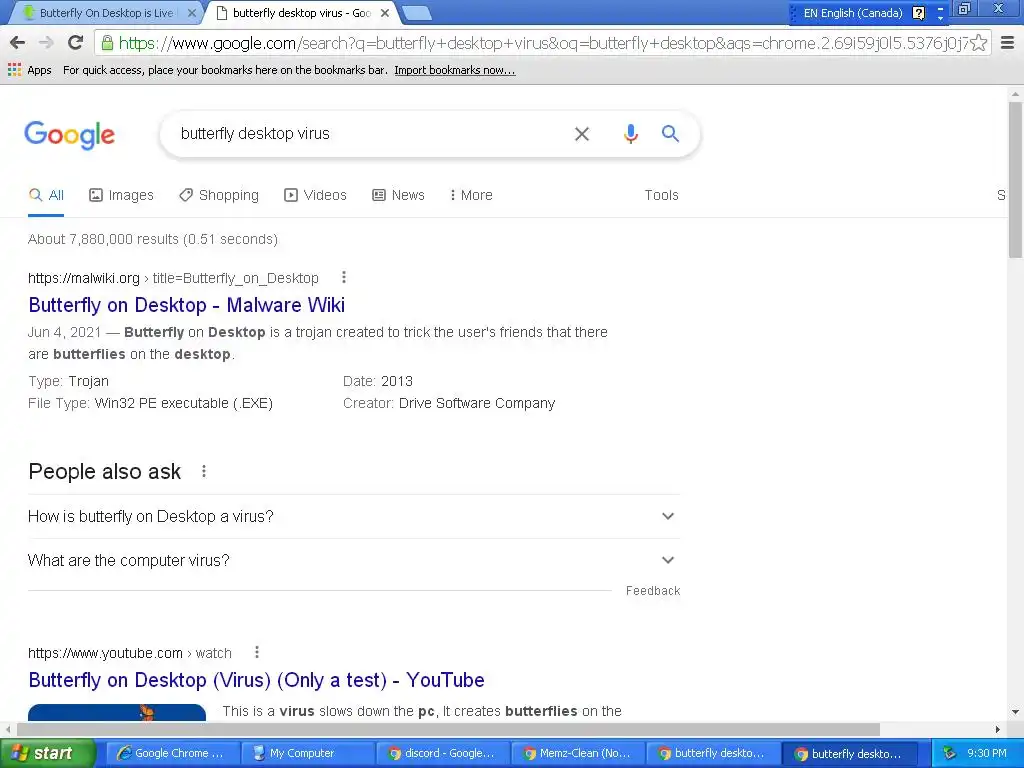Click the address bar URL
This screenshot has height=768, width=1024.
tap(542, 43)
